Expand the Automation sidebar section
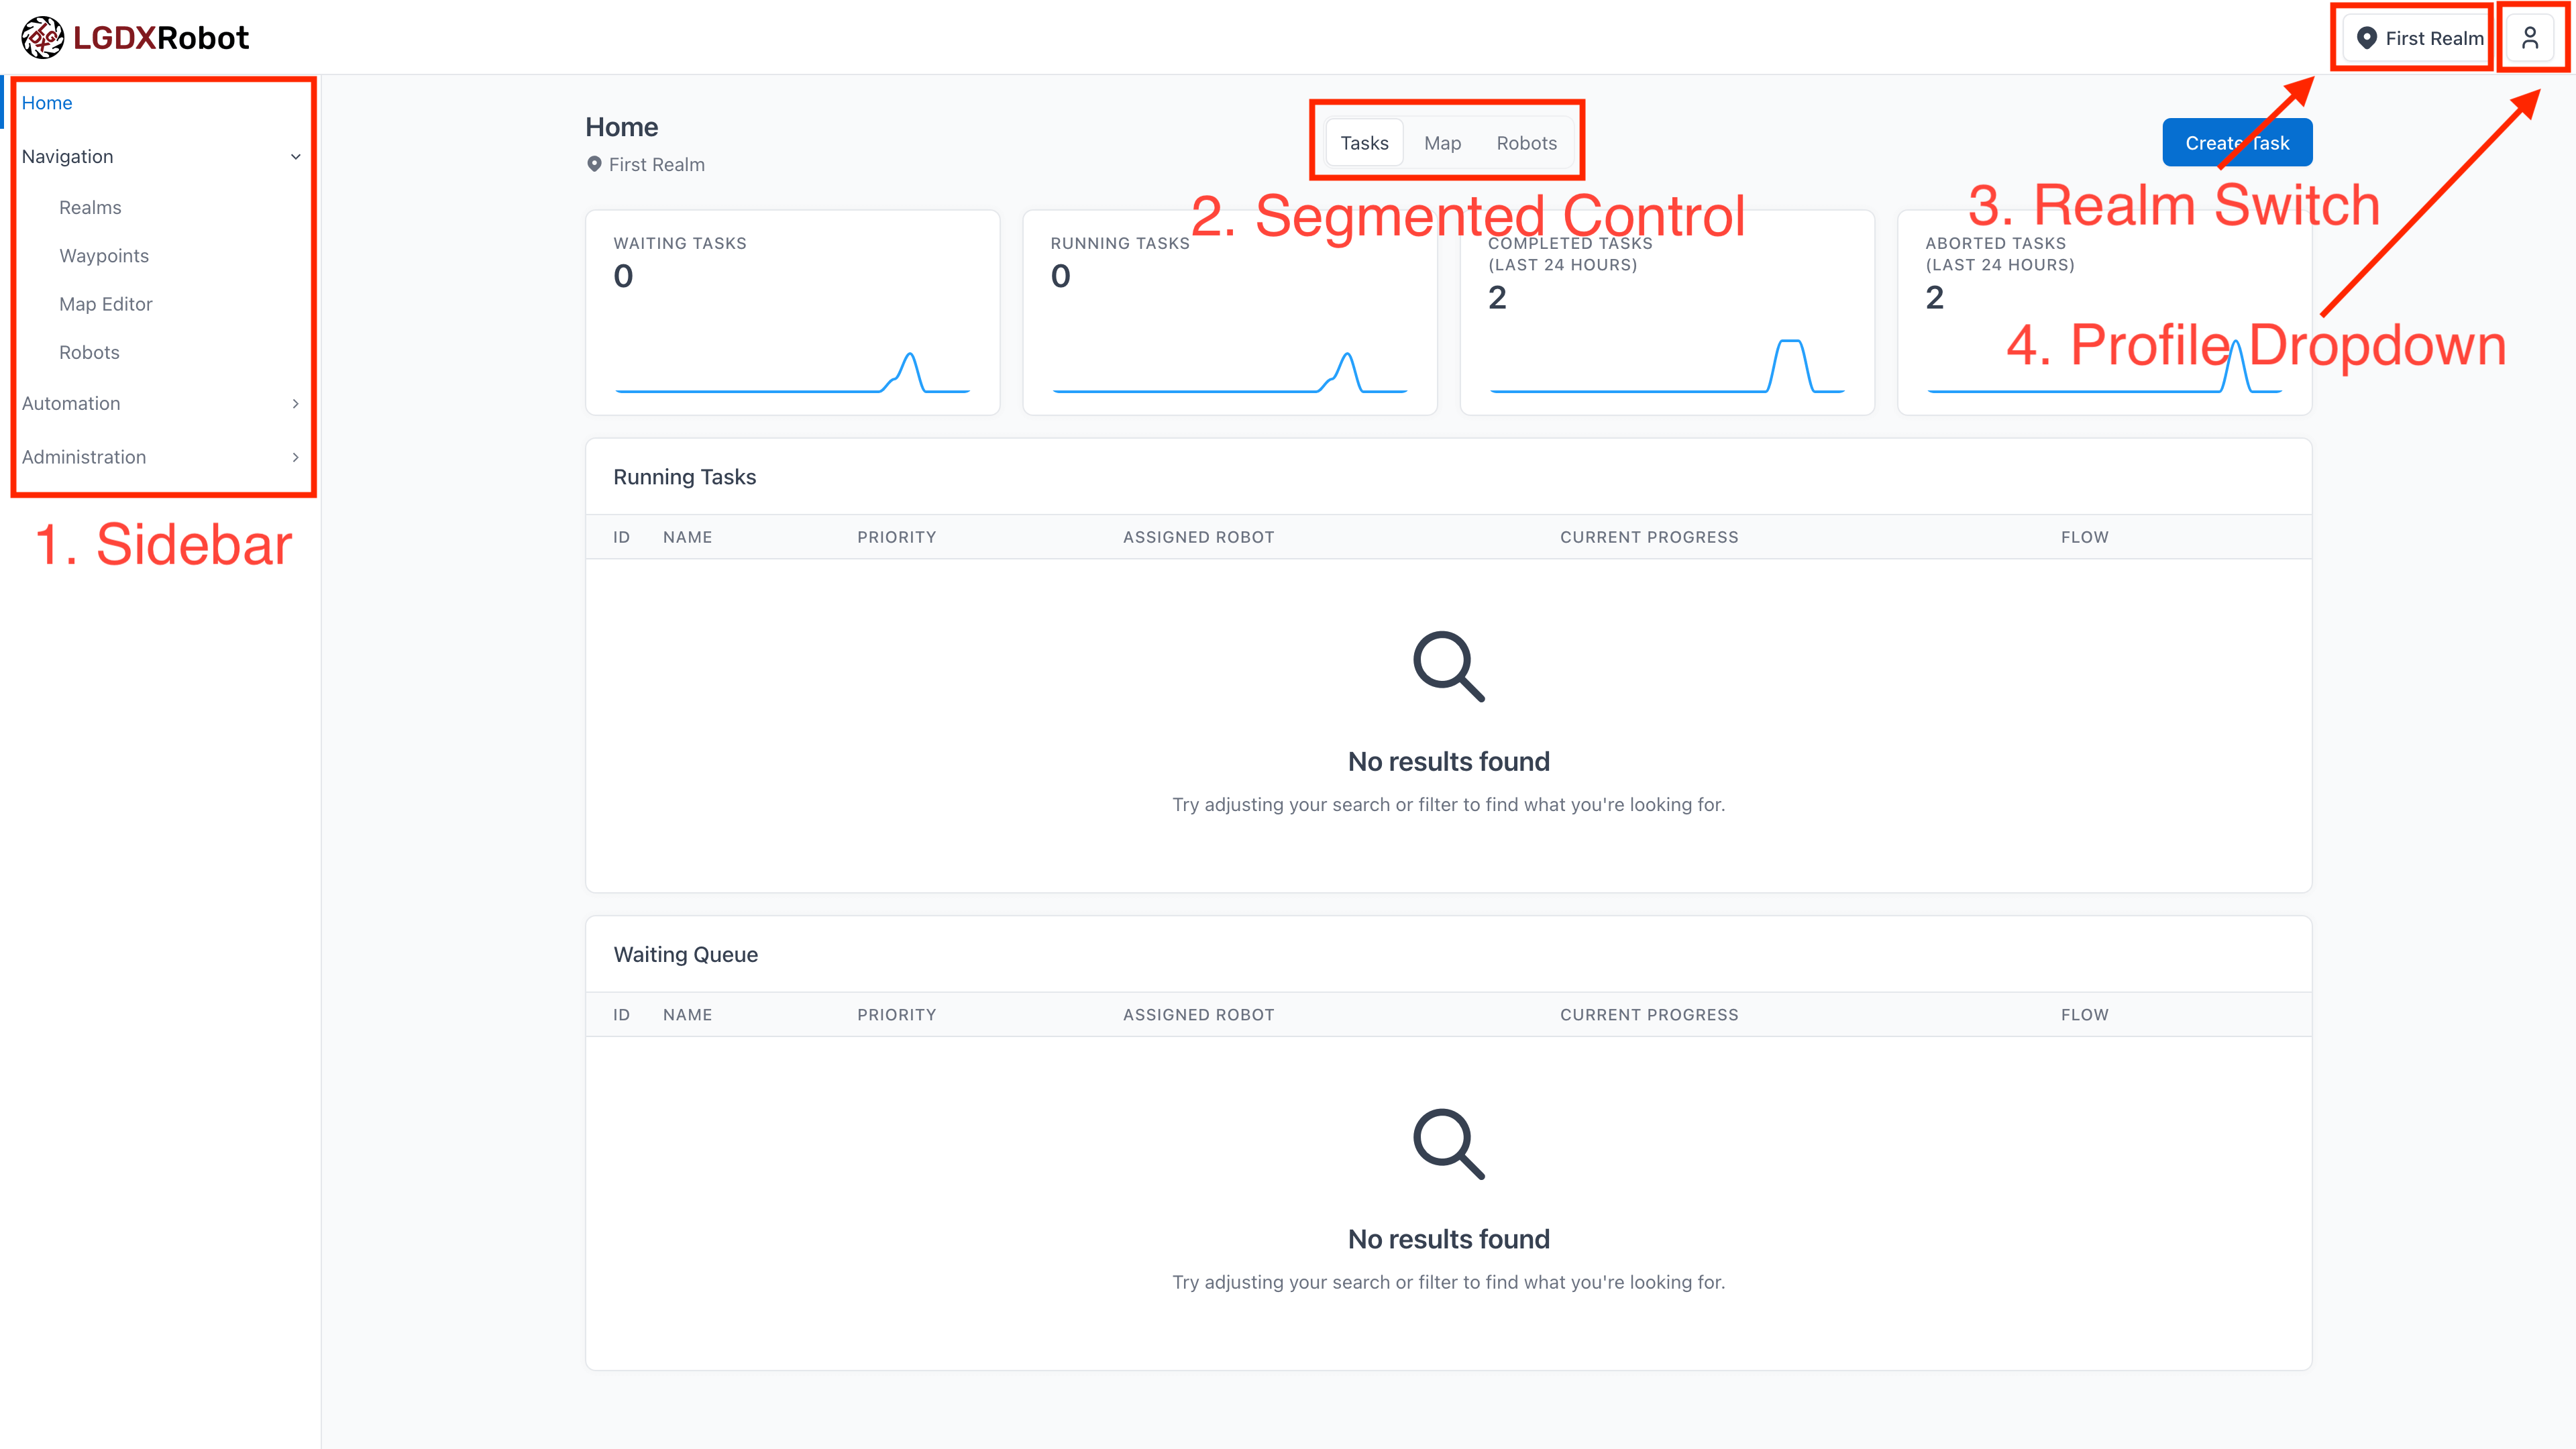The width and height of the screenshot is (2576, 1449). (295, 404)
